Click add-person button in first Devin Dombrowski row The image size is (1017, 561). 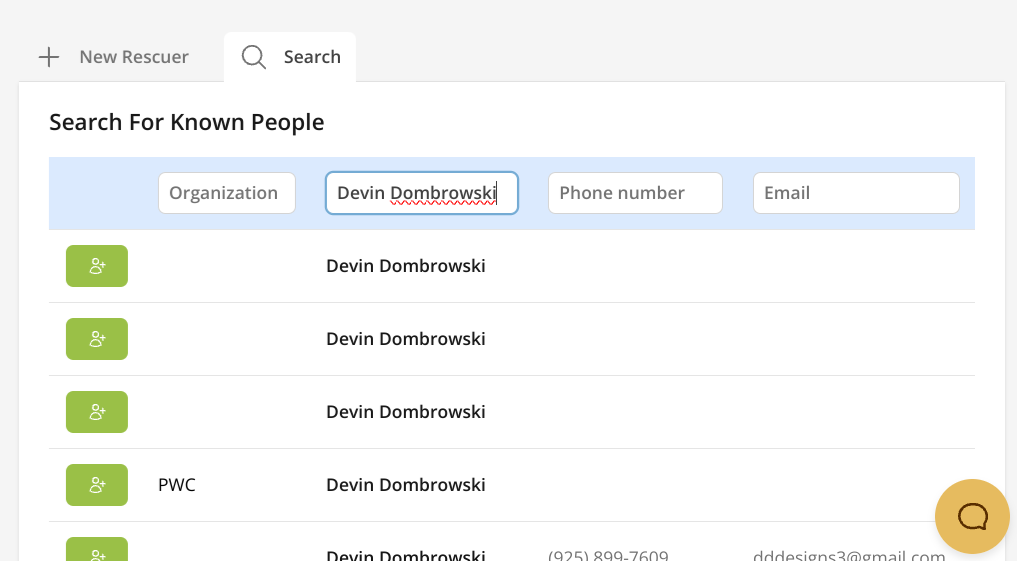point(97,266)
